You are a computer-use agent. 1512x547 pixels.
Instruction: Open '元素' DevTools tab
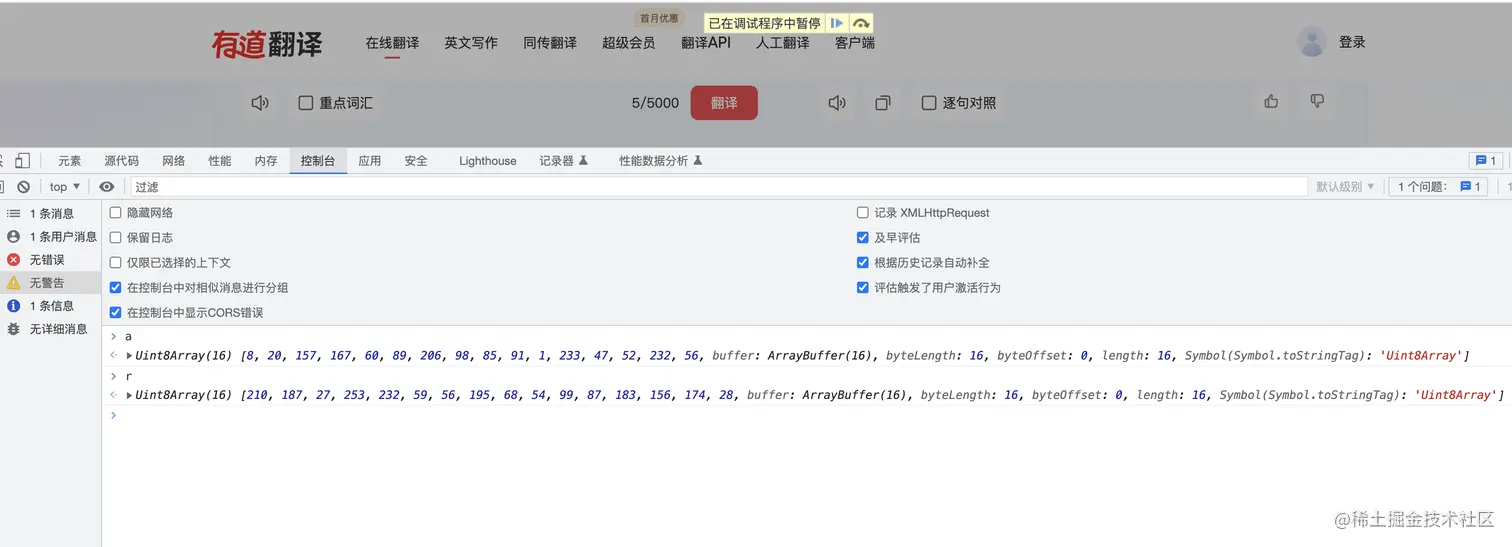[70, 161]
